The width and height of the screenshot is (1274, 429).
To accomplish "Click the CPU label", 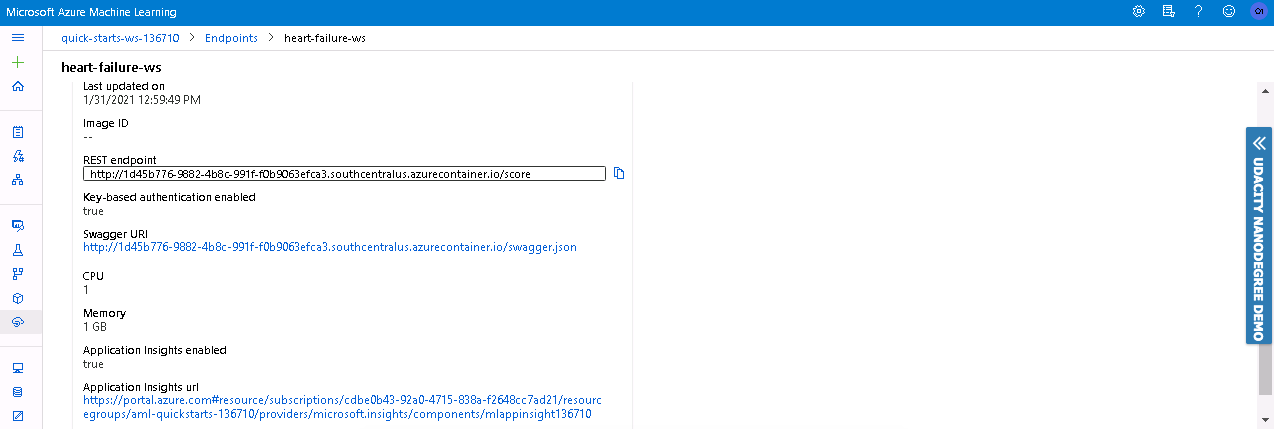I will pyautogui.click(x=93, y=276).
